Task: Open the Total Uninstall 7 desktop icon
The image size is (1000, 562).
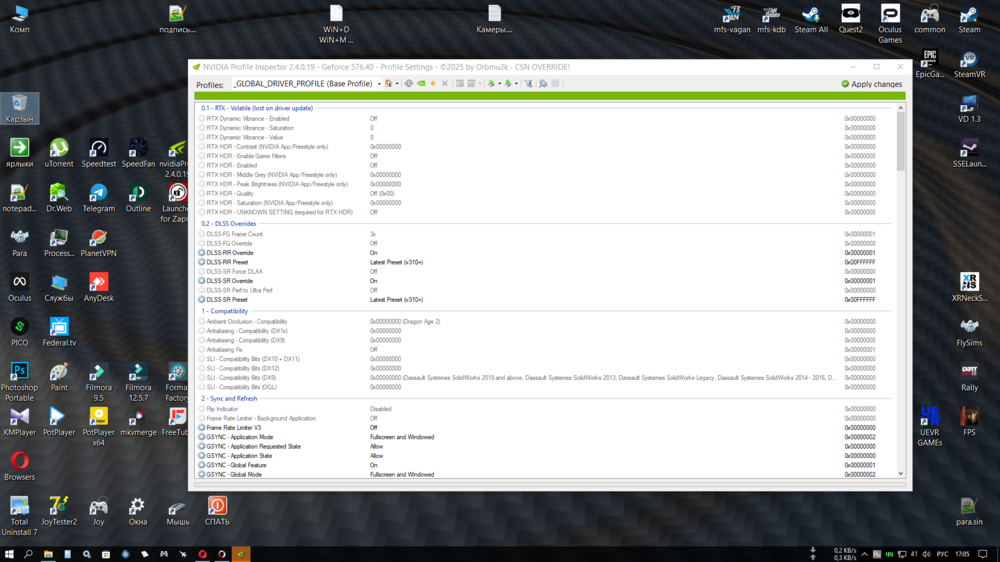Action: pos(19,515)
